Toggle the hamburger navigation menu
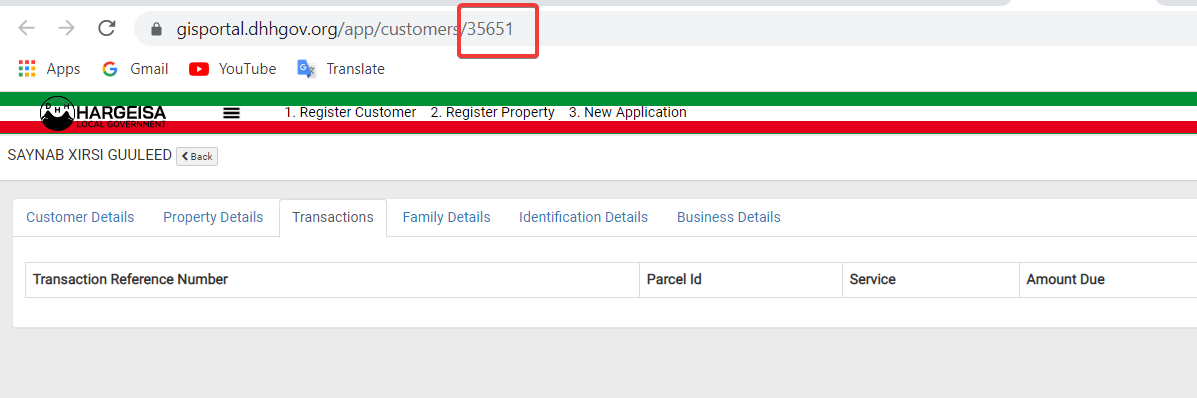 click(x=231, y=112)
